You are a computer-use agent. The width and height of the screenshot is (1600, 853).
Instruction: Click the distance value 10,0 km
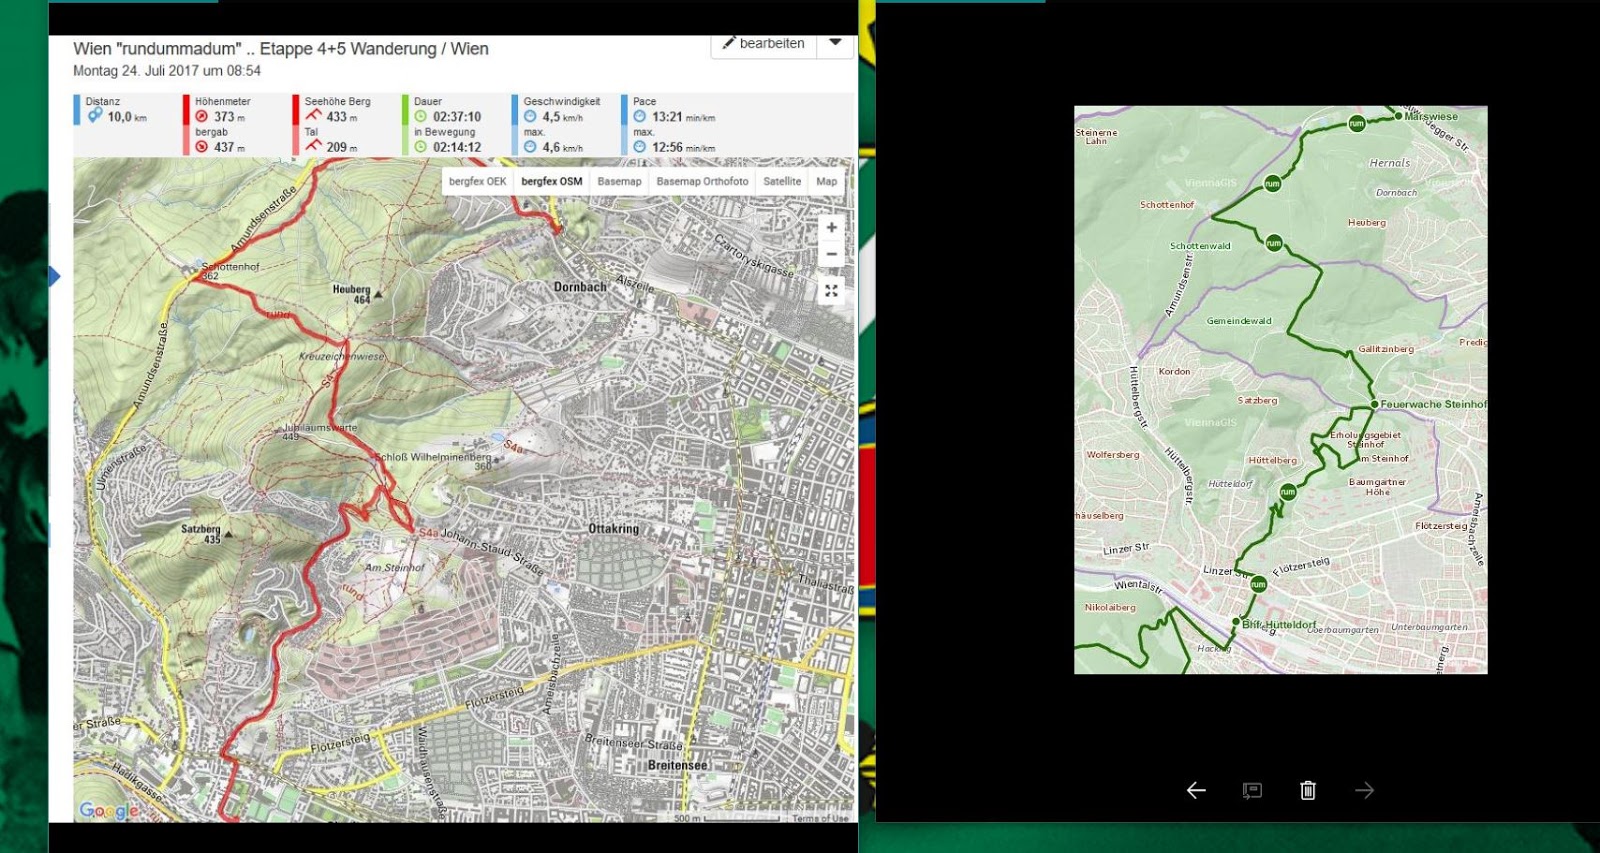(127, 117)
